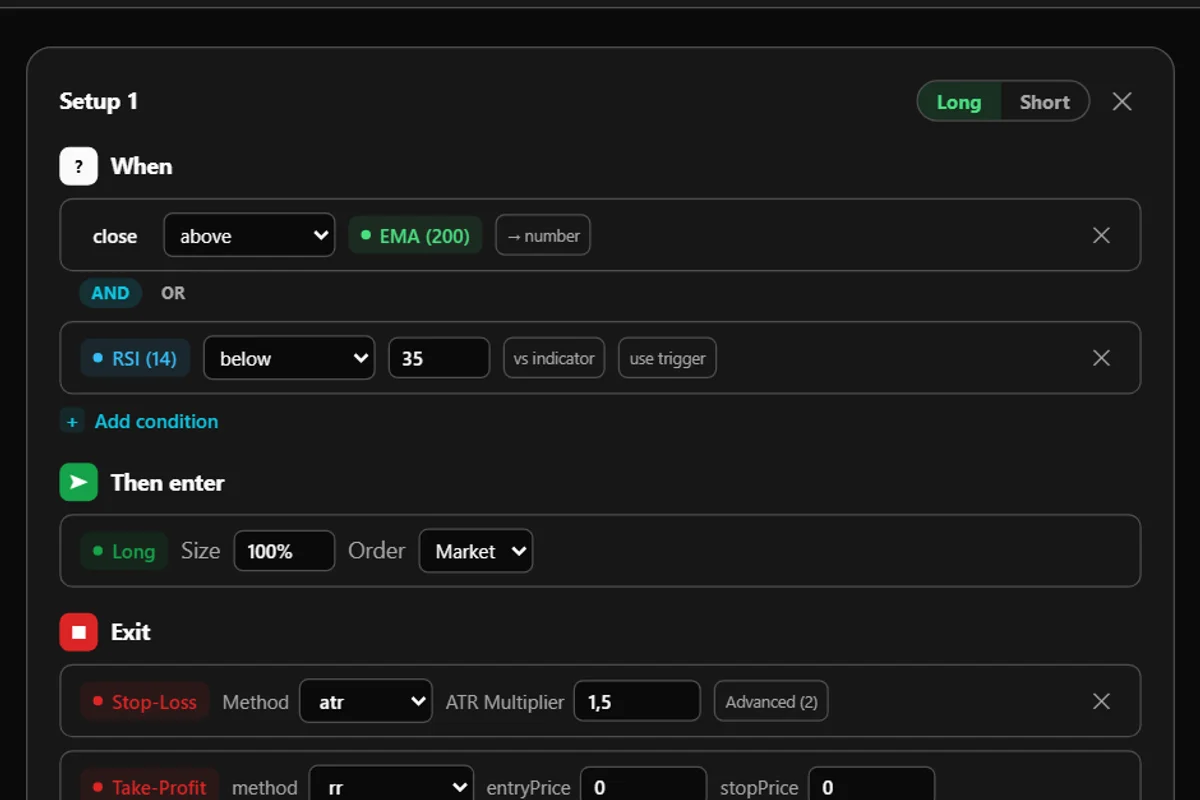Remove the close above EMA condition
1200x800 pixels.
[x=1101, y=235]
